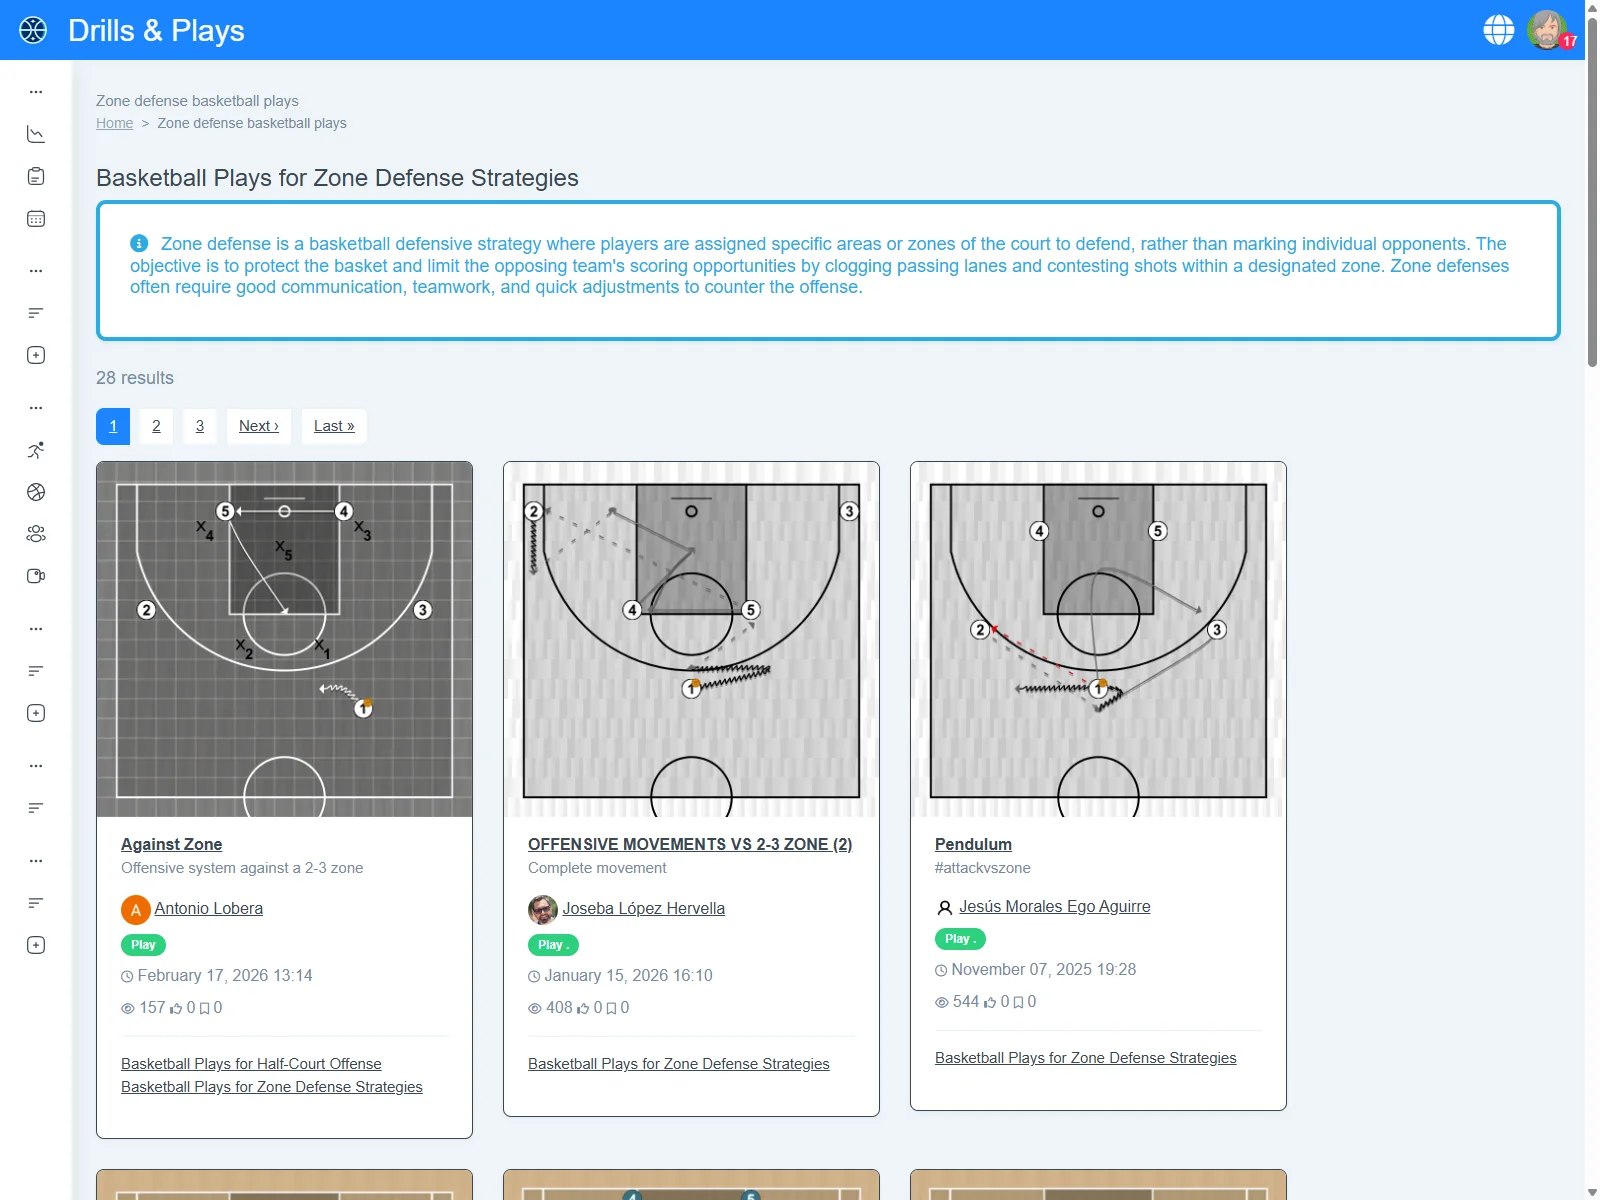The image size is (1600, 1200).
Task: Visit Joseba López Hervella's author profile
Action: (643, 908)
